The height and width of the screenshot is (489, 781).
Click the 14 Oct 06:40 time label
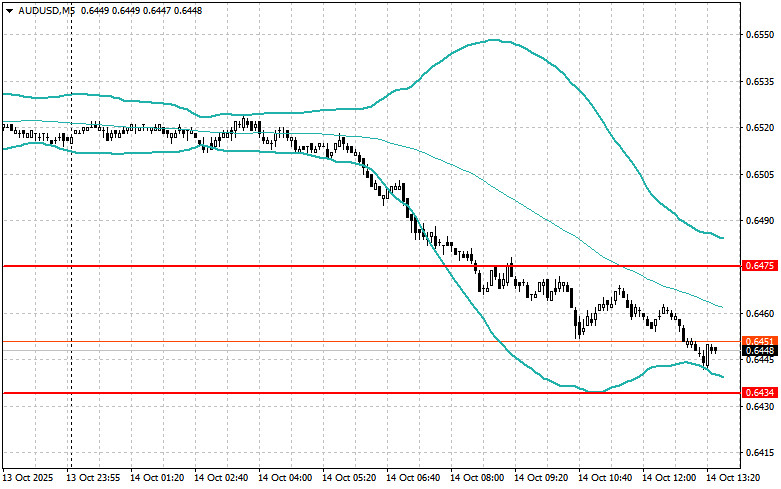point(413,478)
